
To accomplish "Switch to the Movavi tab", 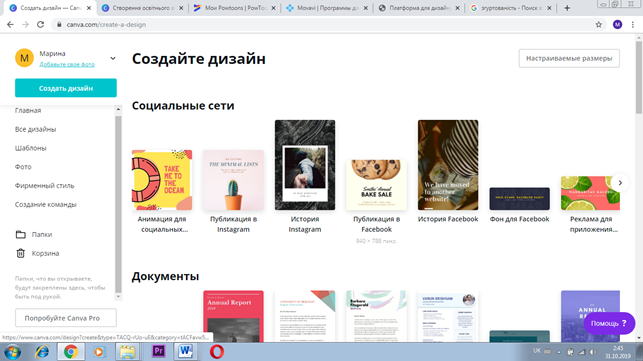I will tap(327, 8).
